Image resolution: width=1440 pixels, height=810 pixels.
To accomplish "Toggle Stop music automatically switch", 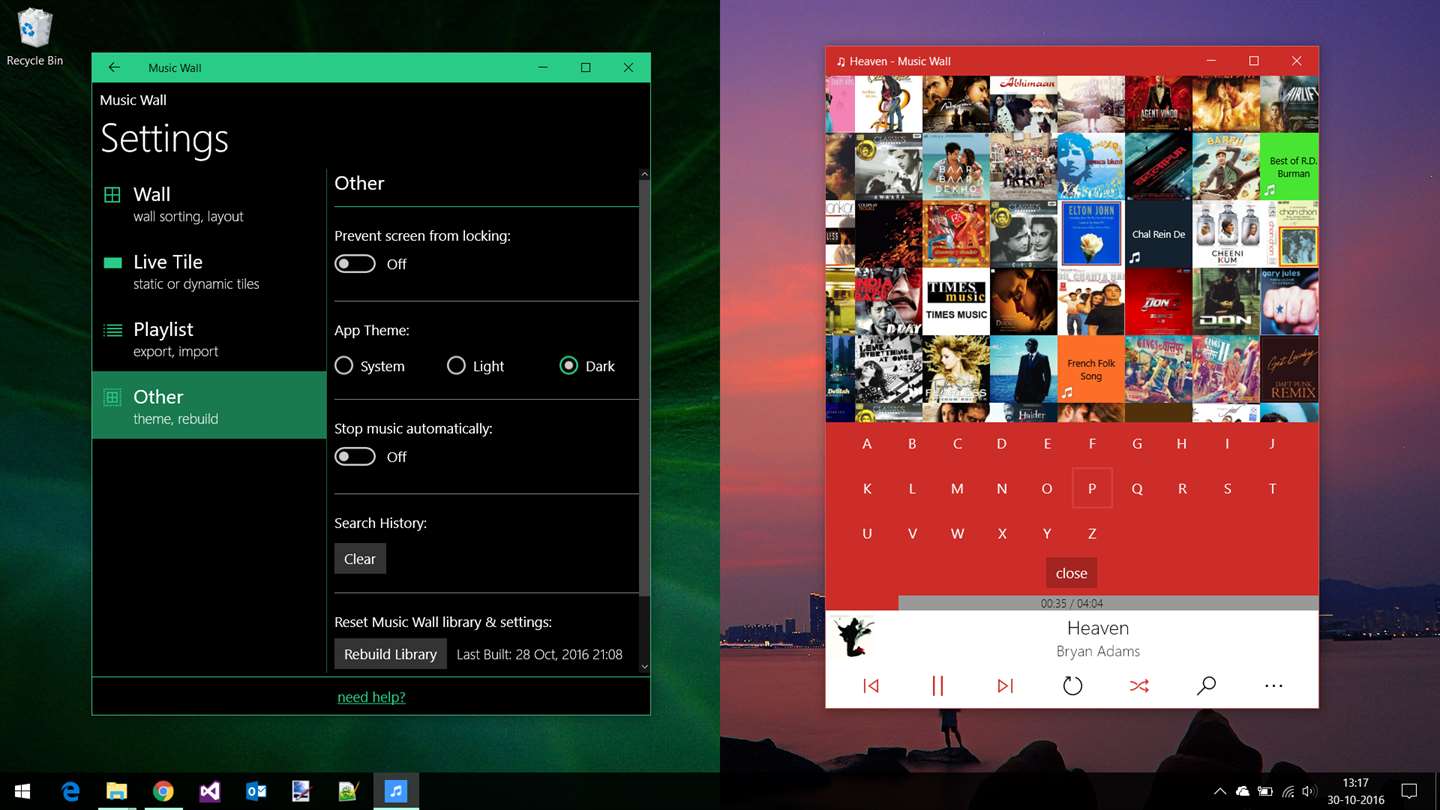I will click(x=355, y=457).
